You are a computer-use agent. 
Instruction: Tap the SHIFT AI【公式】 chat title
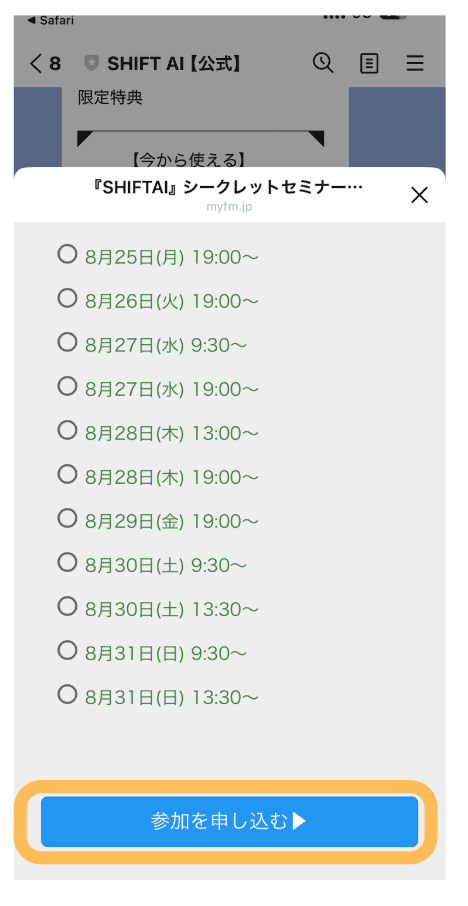[174, 63]
